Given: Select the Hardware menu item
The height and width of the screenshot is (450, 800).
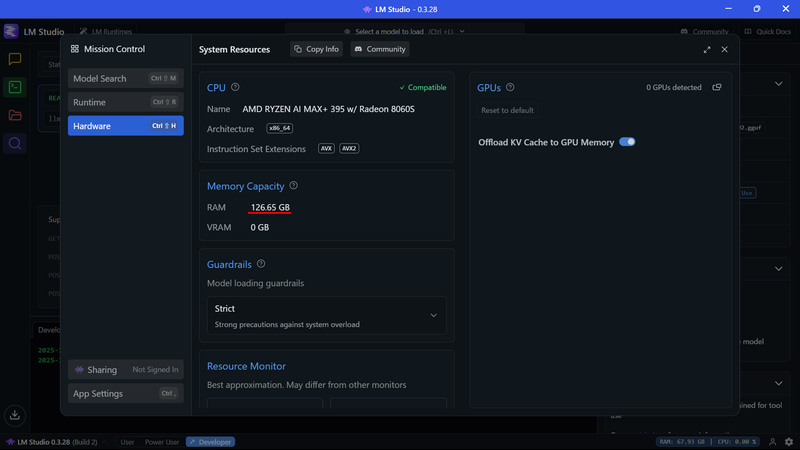Looking at the screenshot, I should point(126,126).
